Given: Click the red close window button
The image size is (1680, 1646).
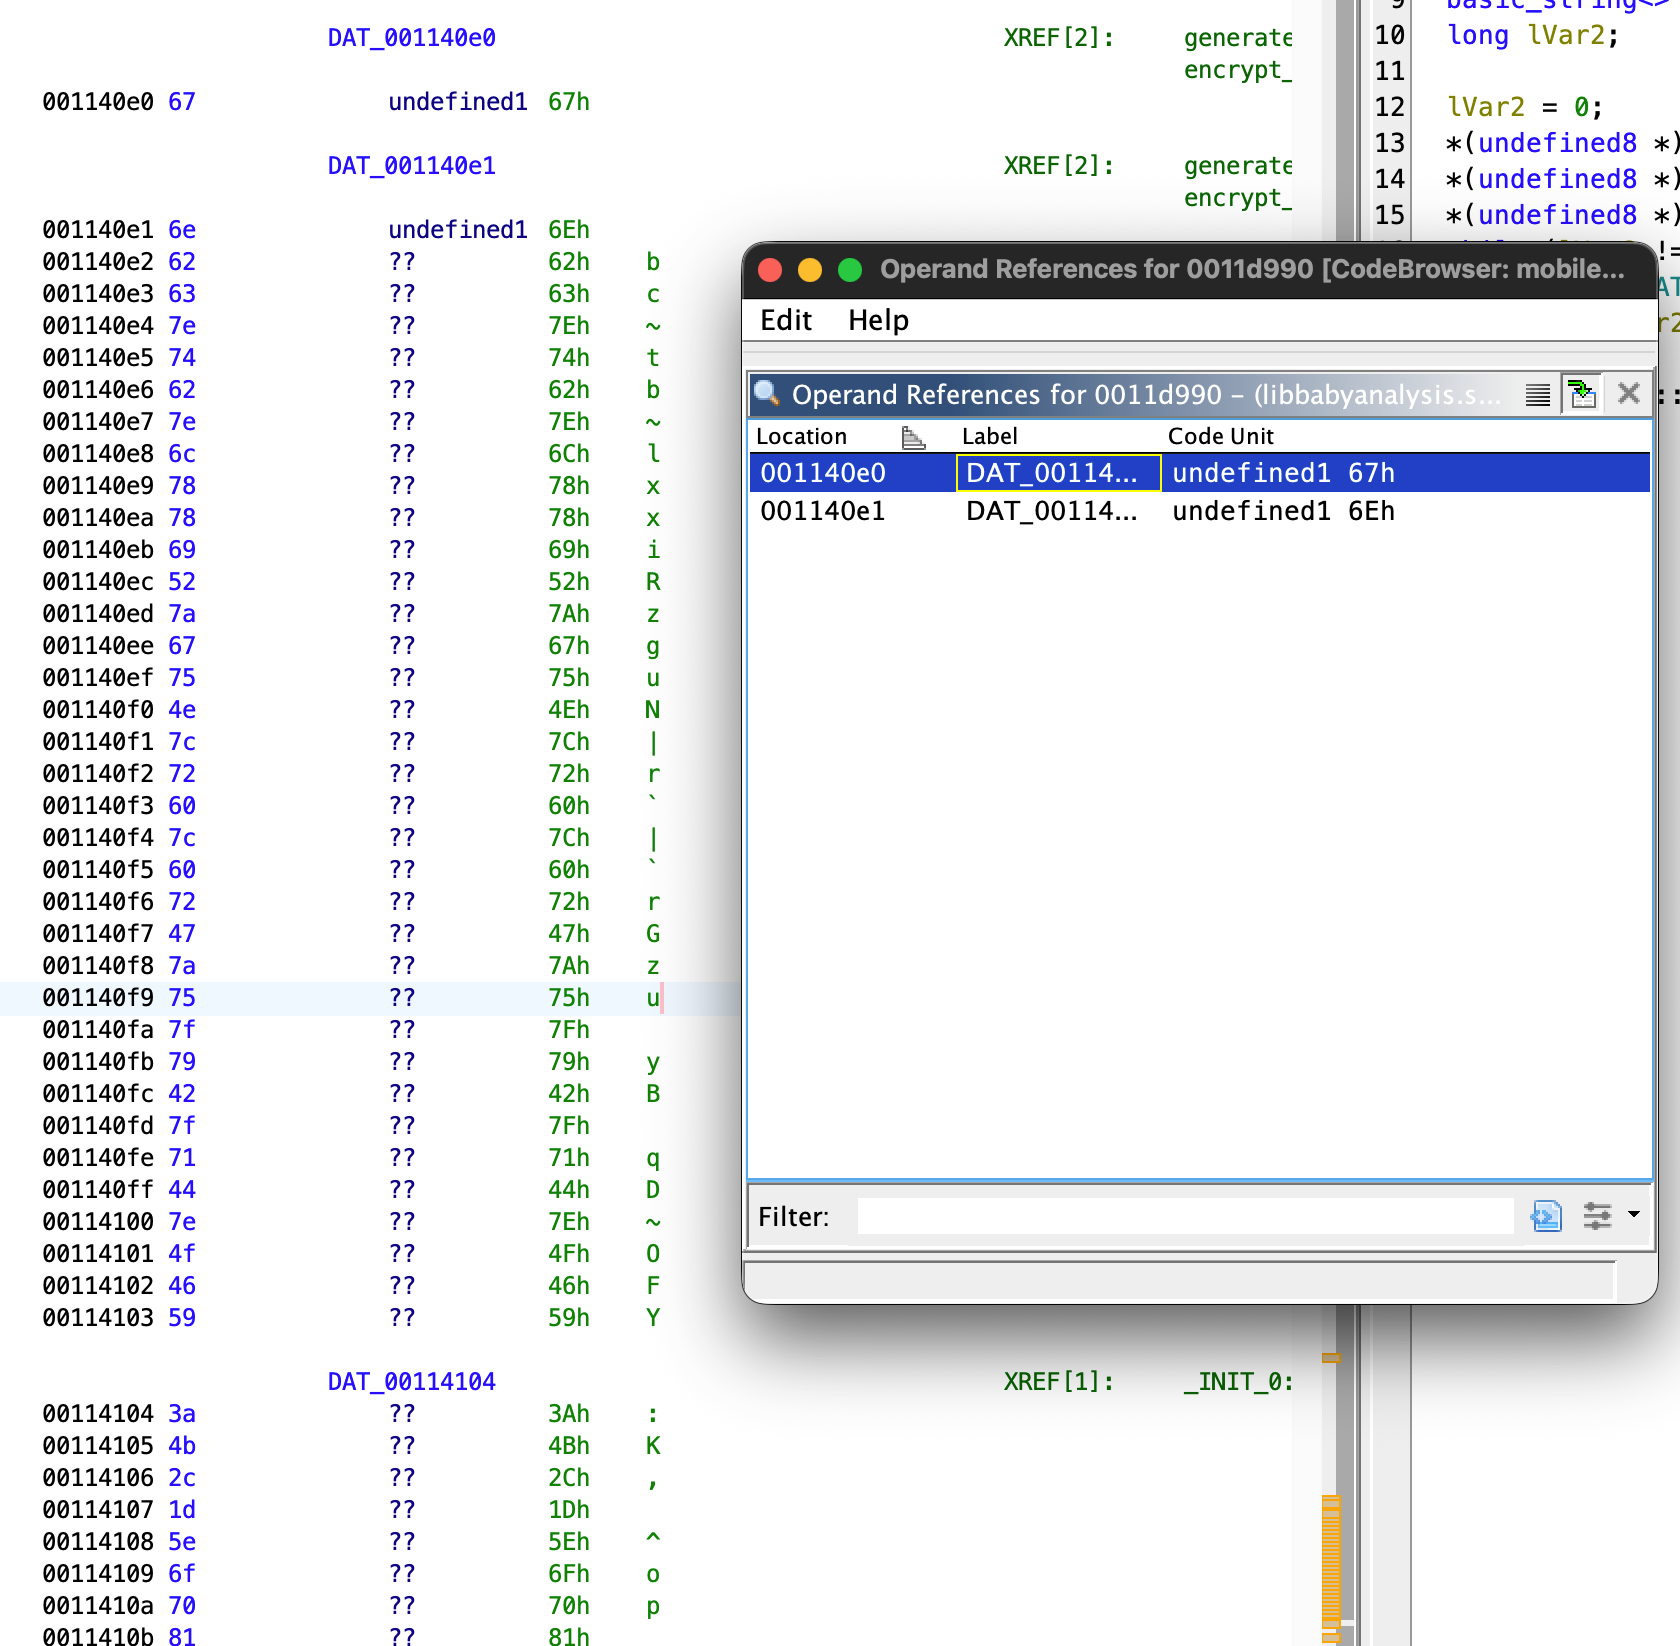Looking at the screenshot, I should click(770, 270).
